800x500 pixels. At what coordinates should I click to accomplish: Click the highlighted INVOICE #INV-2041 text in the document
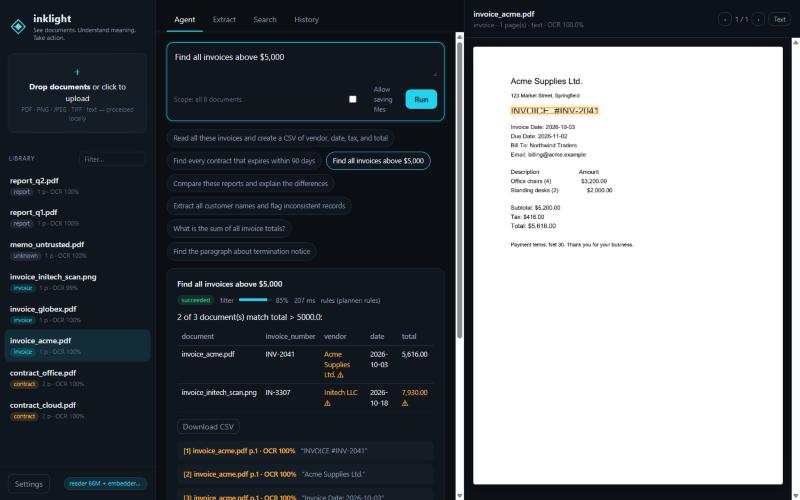(x=554, y=111)
